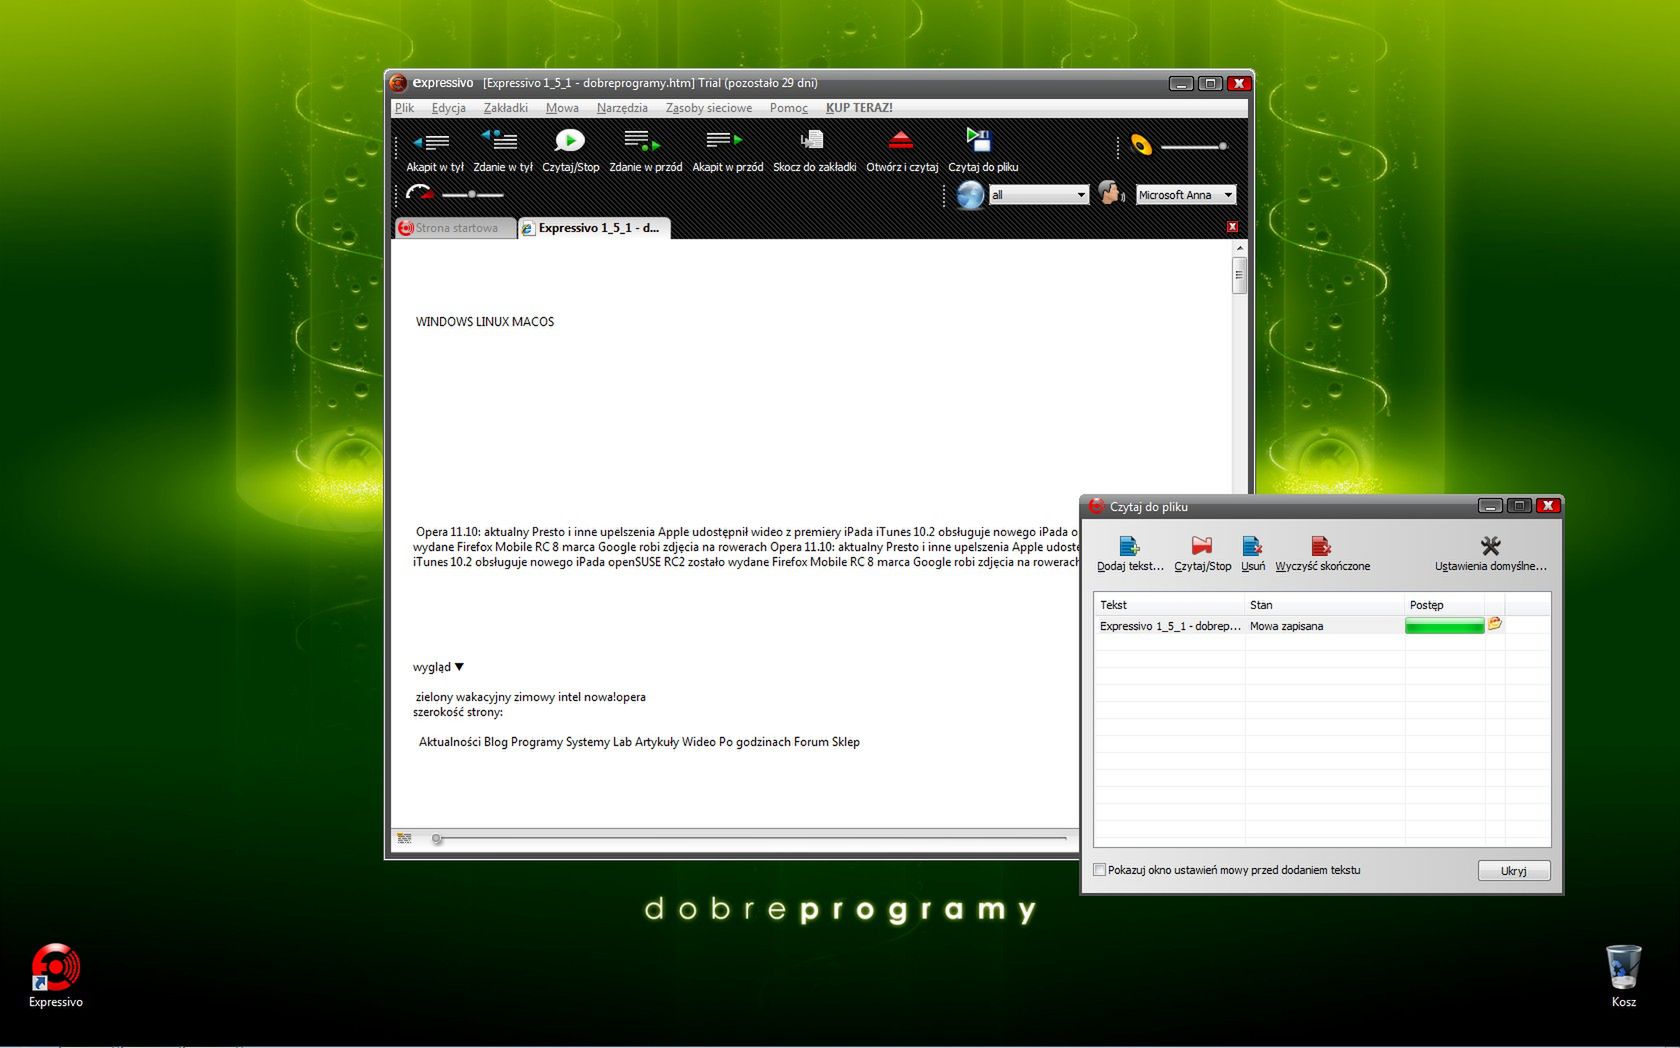Open the Narzędzia menu

[622, 108]
